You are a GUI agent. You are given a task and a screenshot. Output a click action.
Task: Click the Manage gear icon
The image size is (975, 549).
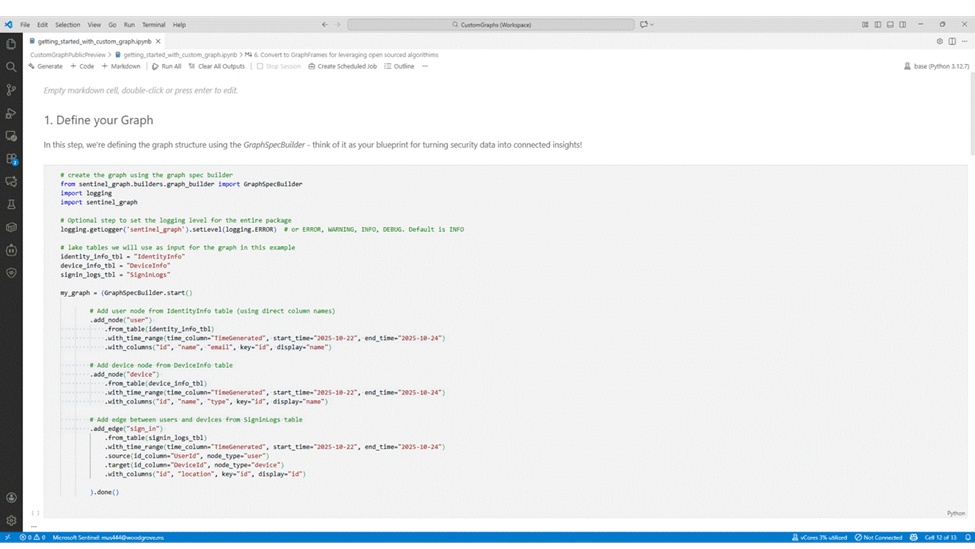point(11,520)
